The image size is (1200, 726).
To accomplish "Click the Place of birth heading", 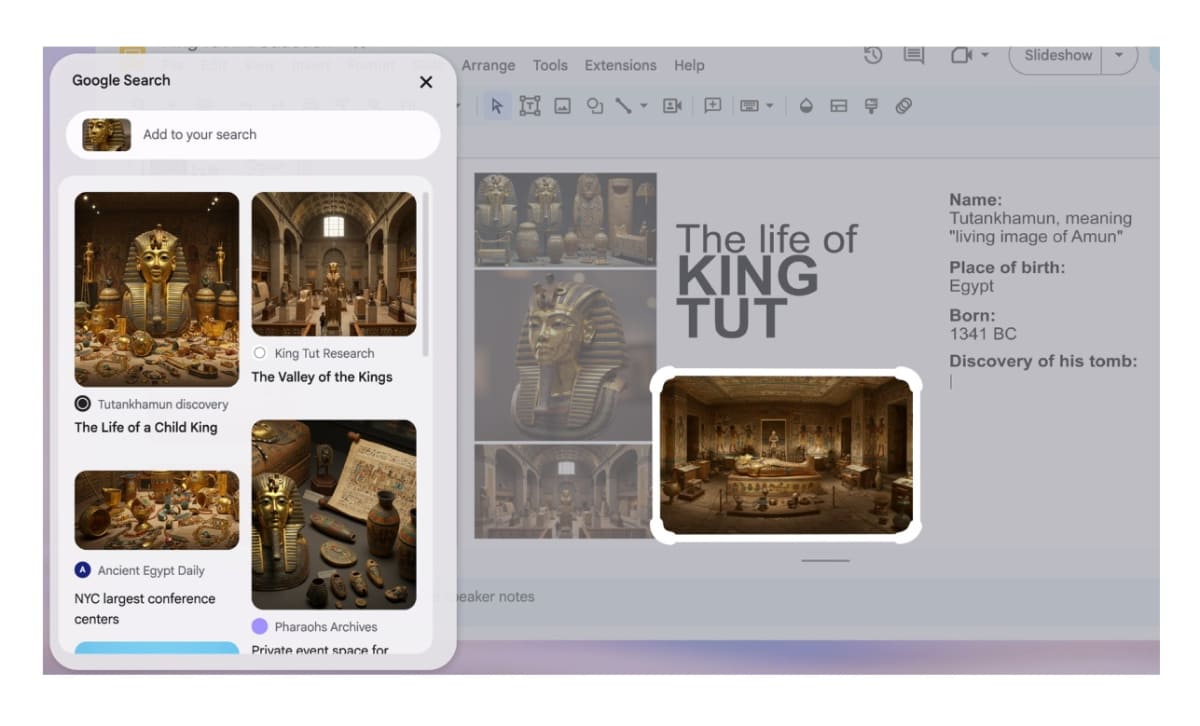I will pos(1007,267).
